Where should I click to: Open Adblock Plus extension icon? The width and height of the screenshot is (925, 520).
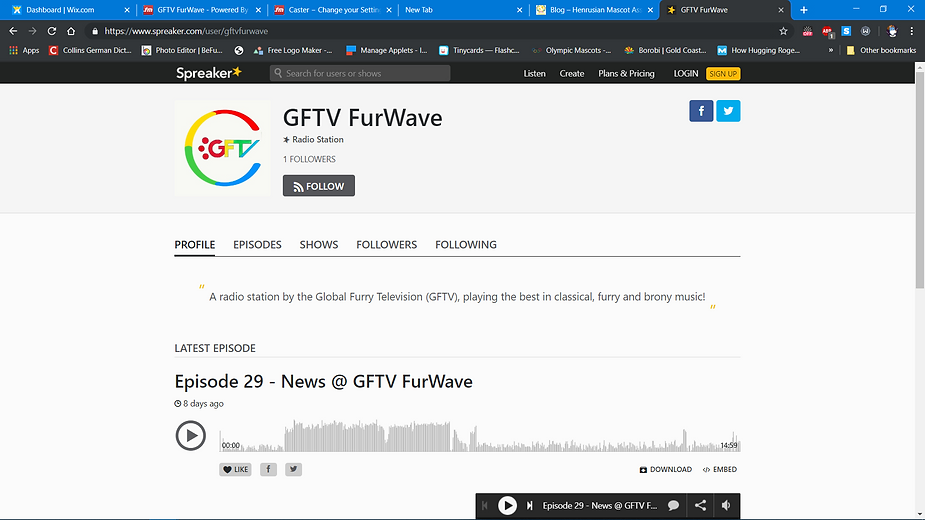click(827, 31)
